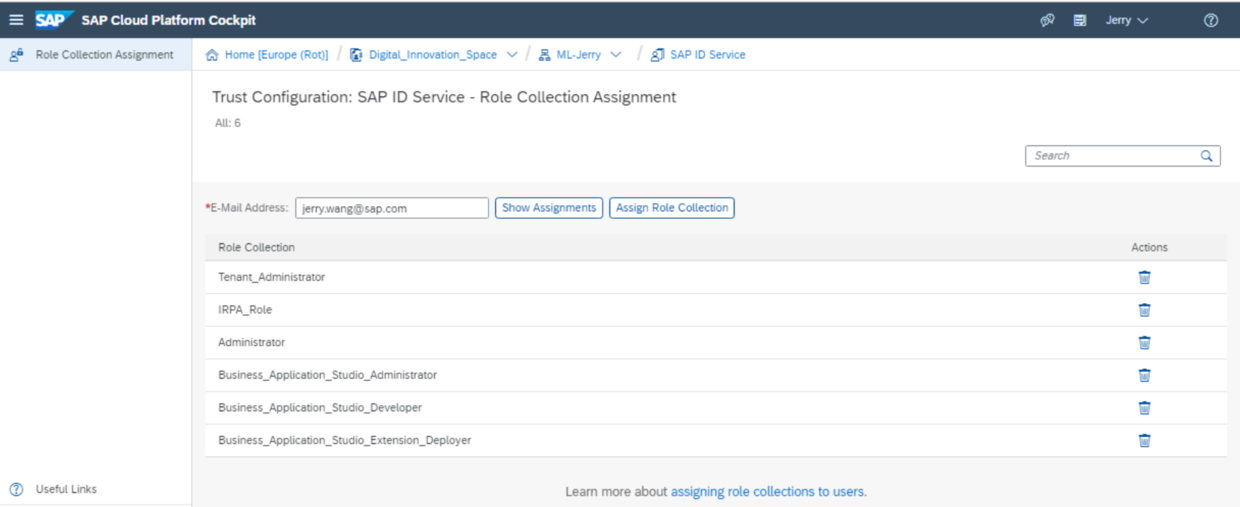Click the Actions column header
This screenshot has width=1240, height=507.
coord(1149,247)
